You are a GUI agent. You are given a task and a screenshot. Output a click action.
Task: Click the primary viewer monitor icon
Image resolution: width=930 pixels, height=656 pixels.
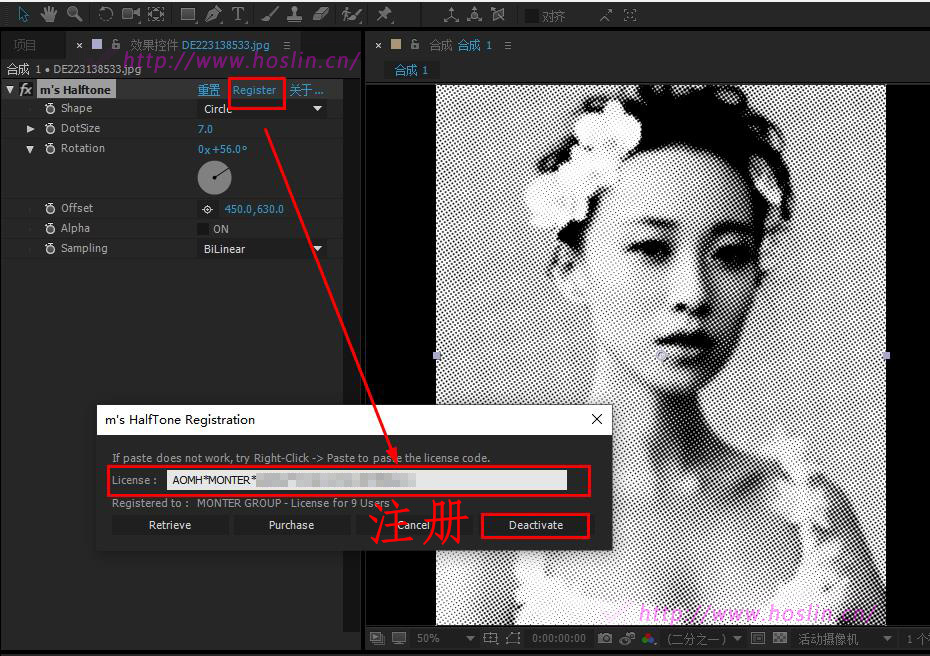[x=399, y=638]
